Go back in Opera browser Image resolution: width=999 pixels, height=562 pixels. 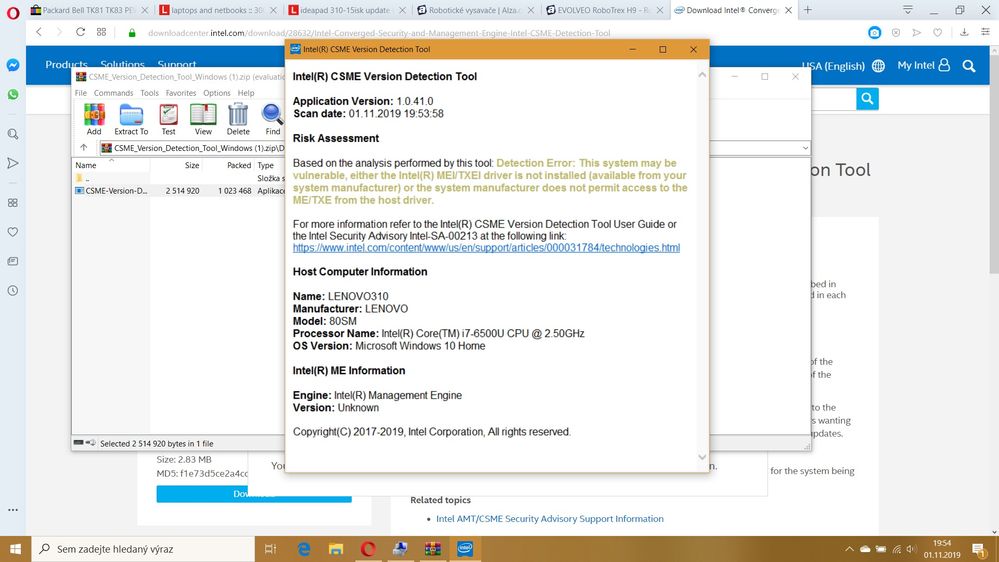(x=39, y=32)
